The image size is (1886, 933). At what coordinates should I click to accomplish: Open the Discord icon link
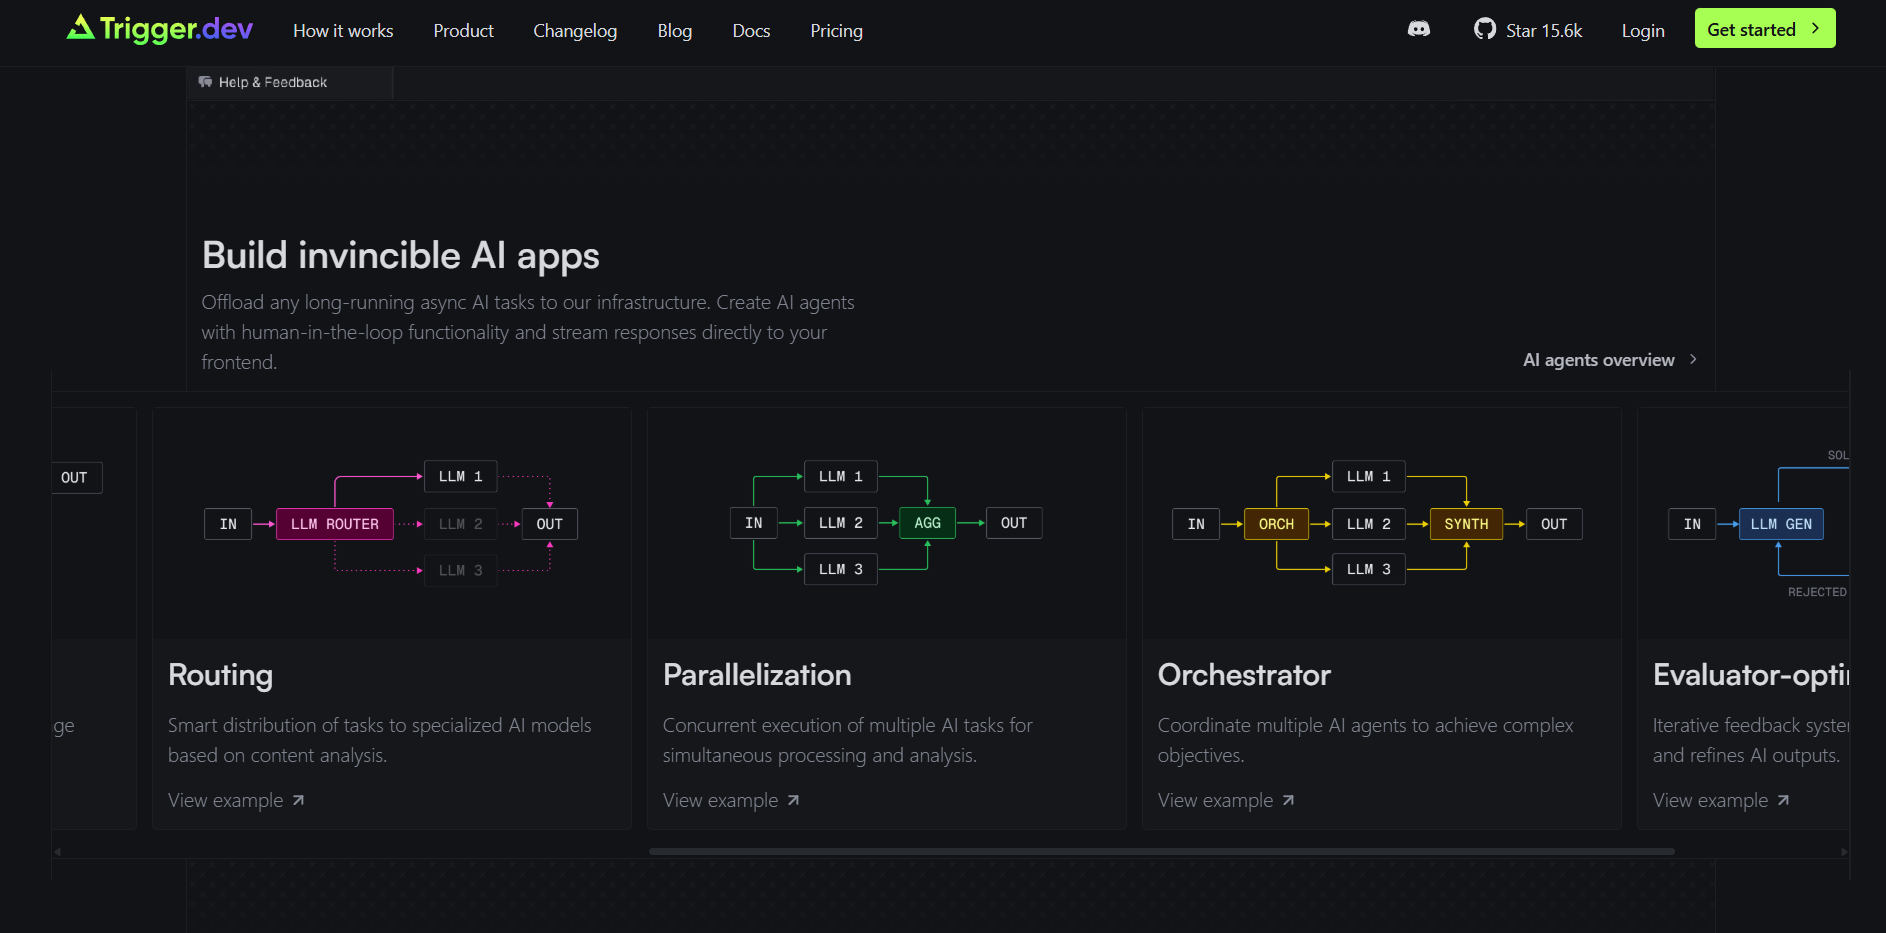(x=1418, y=29)
